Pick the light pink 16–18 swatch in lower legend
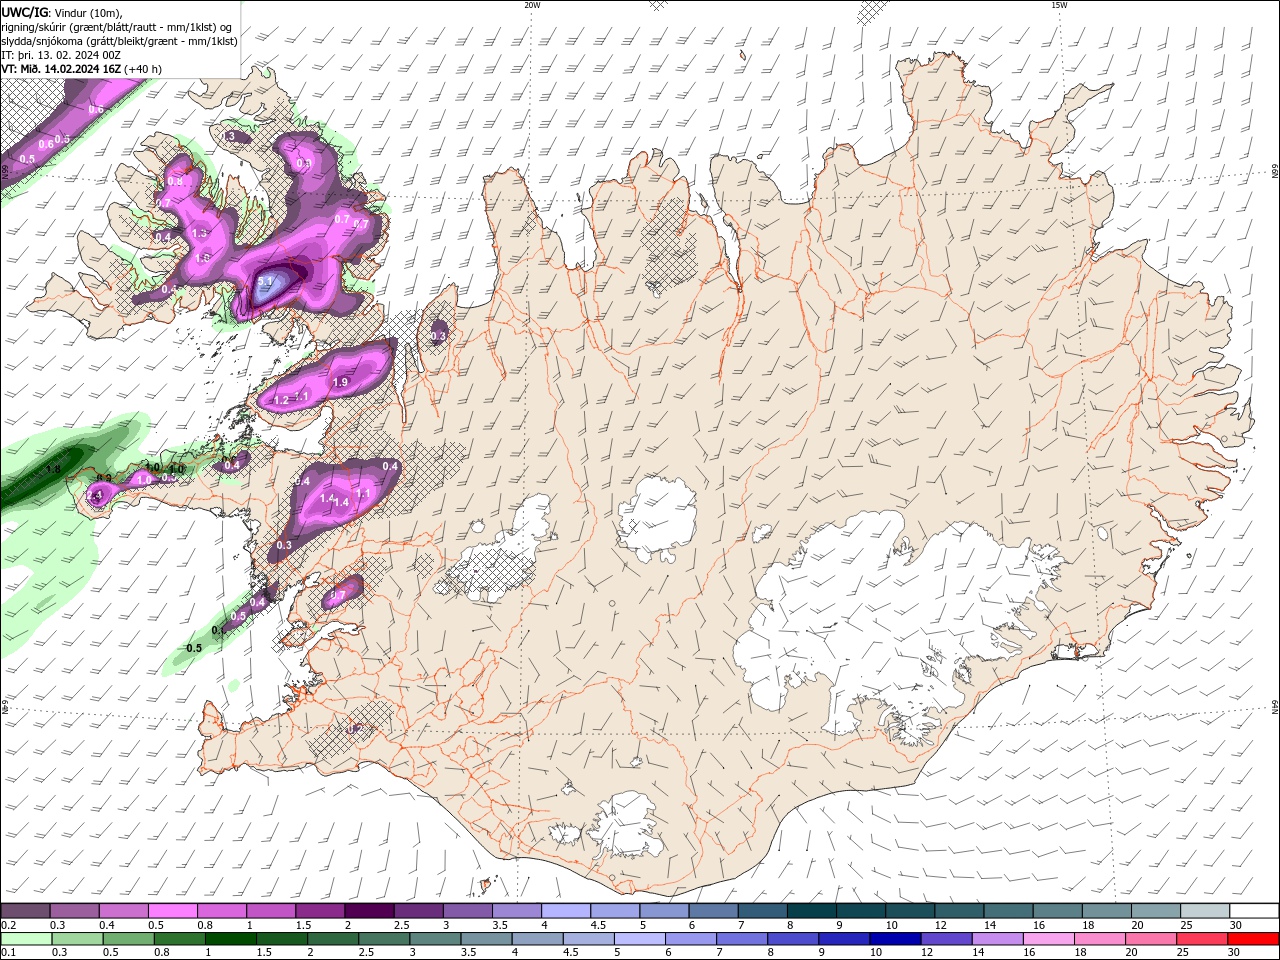This screenshot has height=960, width=1280. pyautogui.click(x=1047, y=939)
